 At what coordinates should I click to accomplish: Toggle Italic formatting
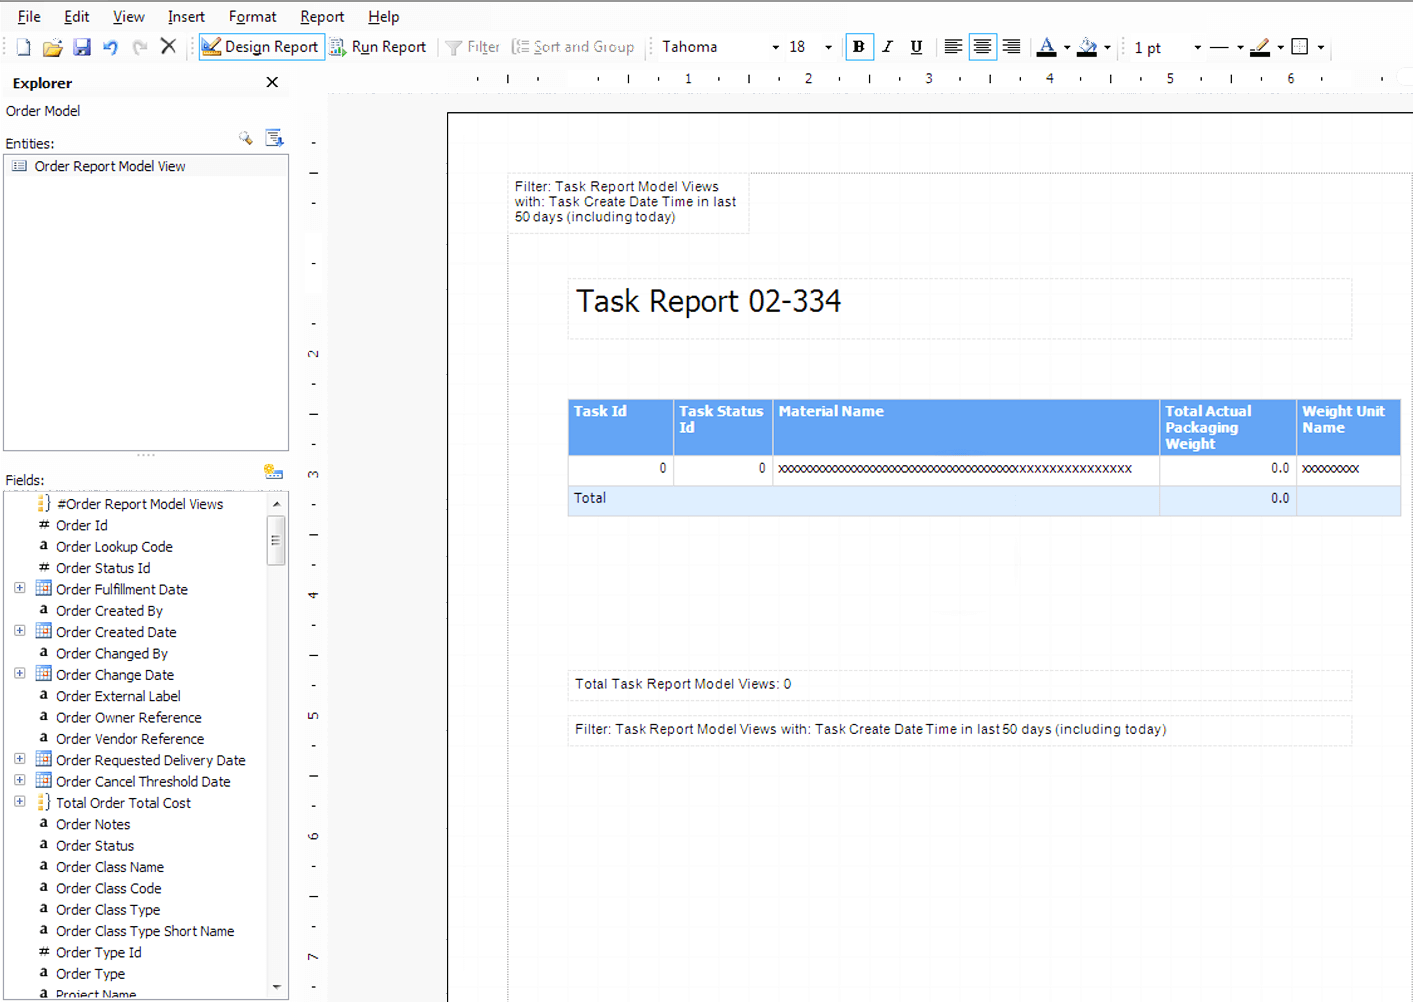(x=887, y=47)
